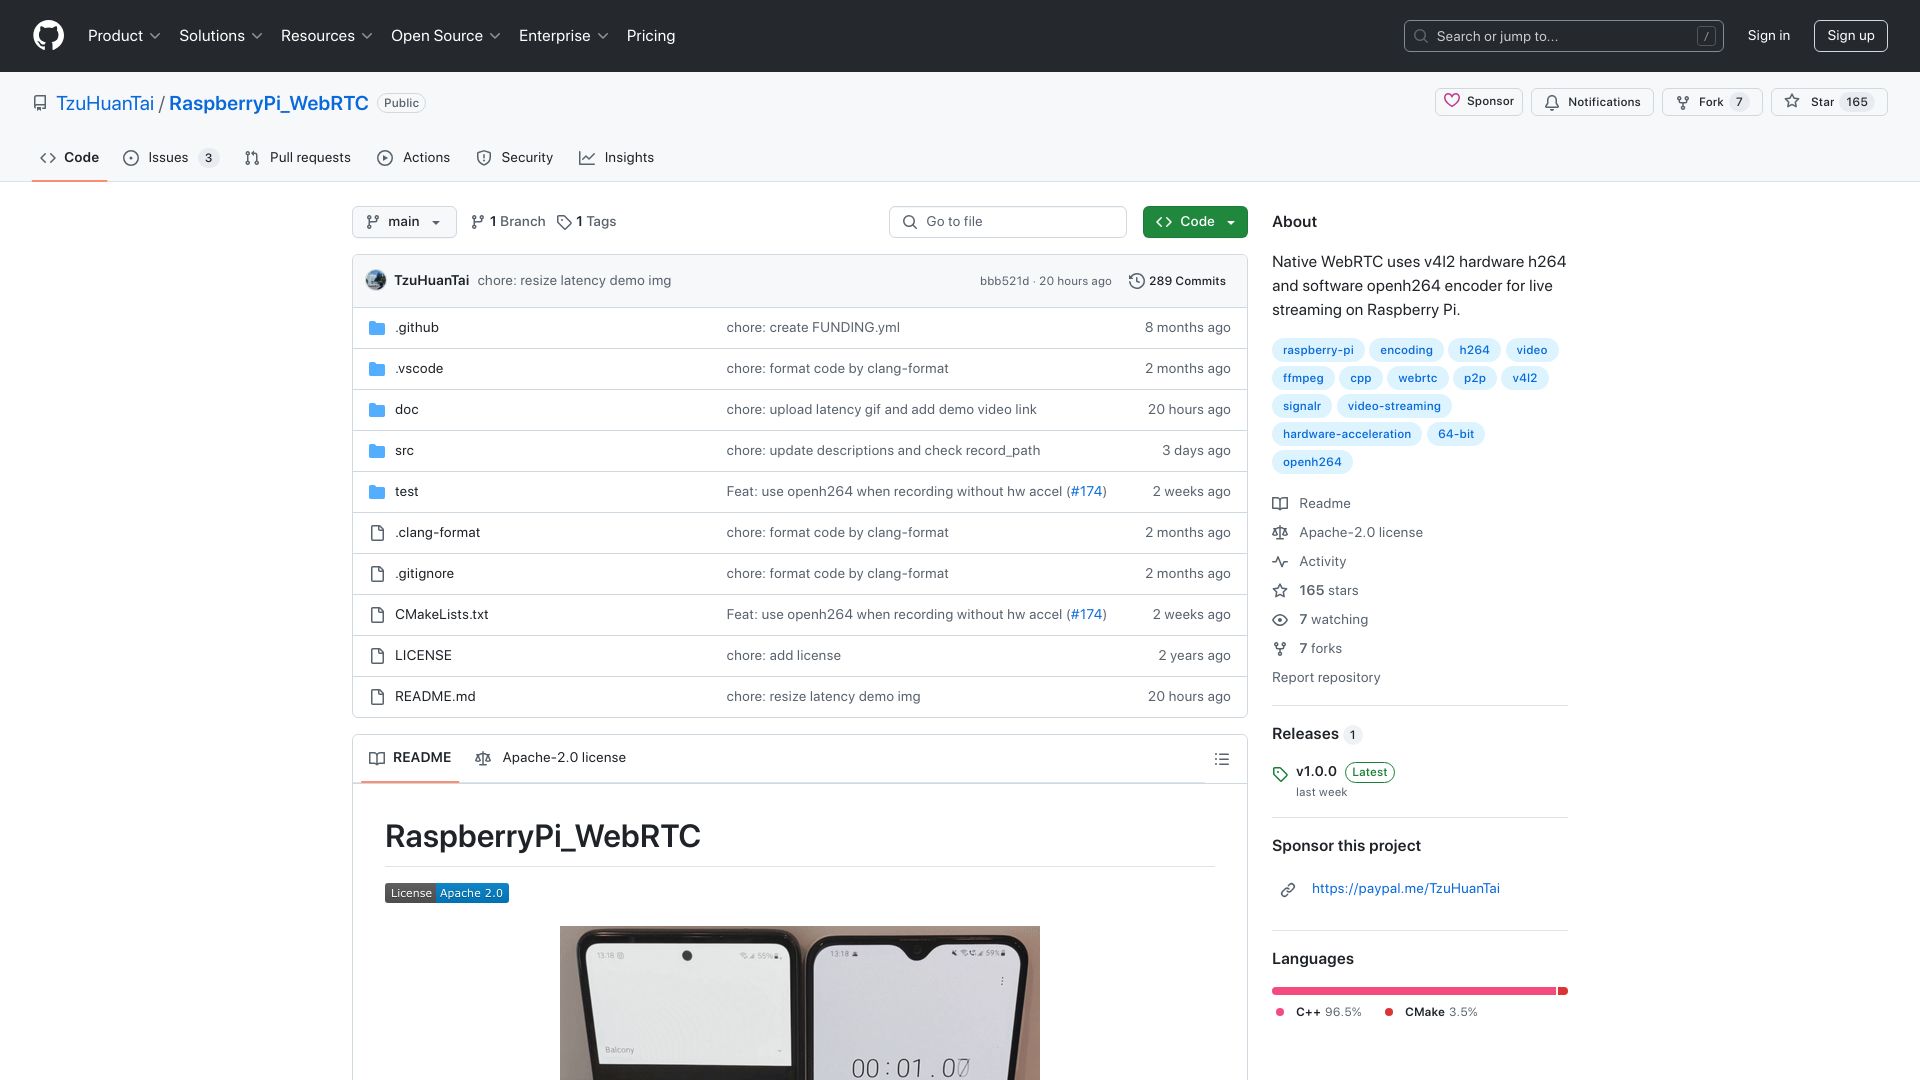Expand the Resources menu
Viewport: 1920px width, 1080px height.
click(327, 36)
